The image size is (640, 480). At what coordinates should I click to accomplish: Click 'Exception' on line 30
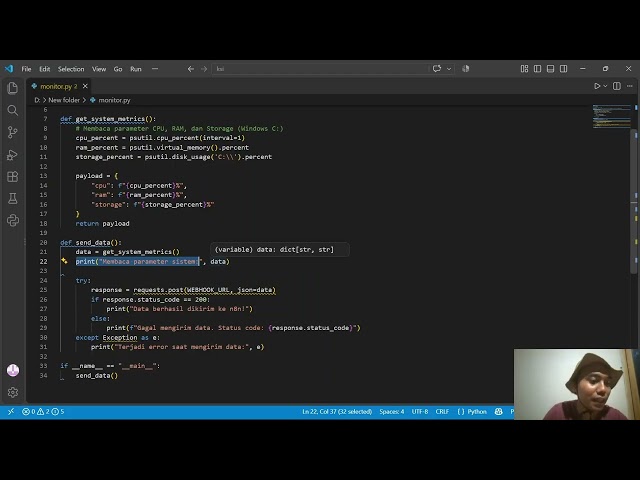[x=120, y=338]
